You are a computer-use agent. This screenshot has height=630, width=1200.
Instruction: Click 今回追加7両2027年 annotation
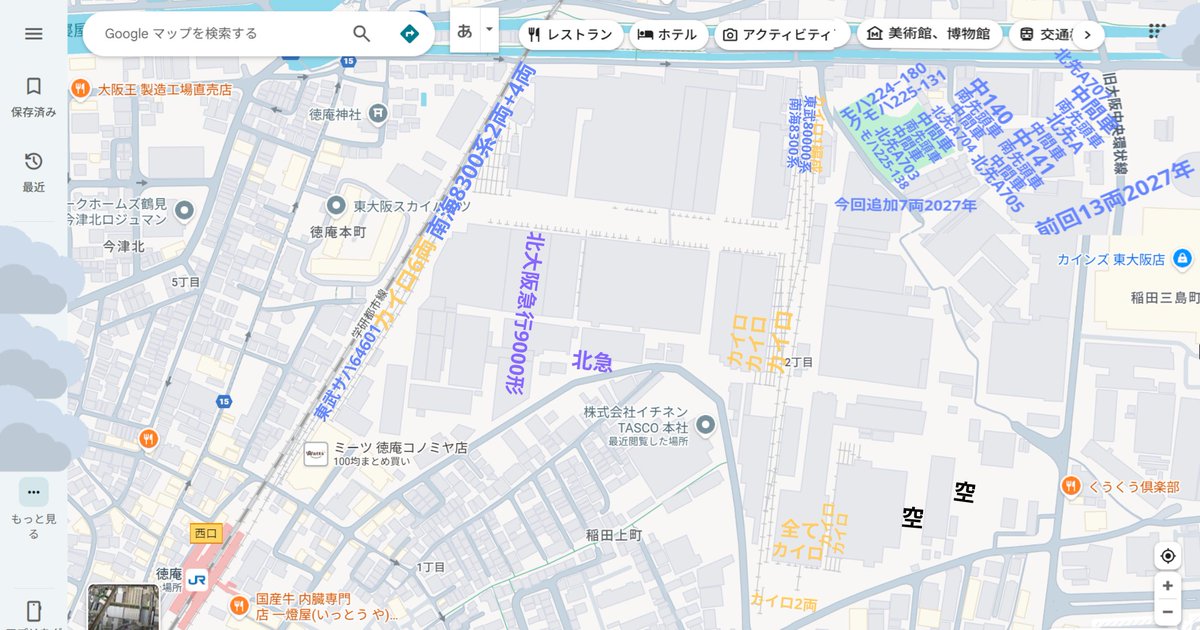coord(906,205)
